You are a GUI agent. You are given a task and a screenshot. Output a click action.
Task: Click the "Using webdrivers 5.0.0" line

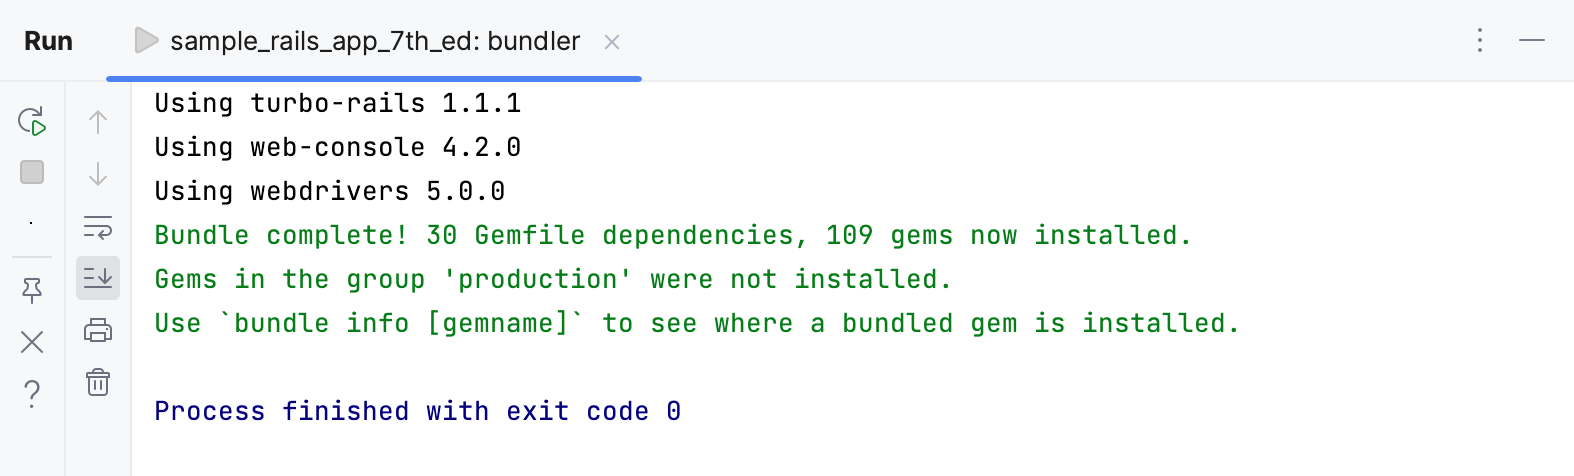click(329, 191)
